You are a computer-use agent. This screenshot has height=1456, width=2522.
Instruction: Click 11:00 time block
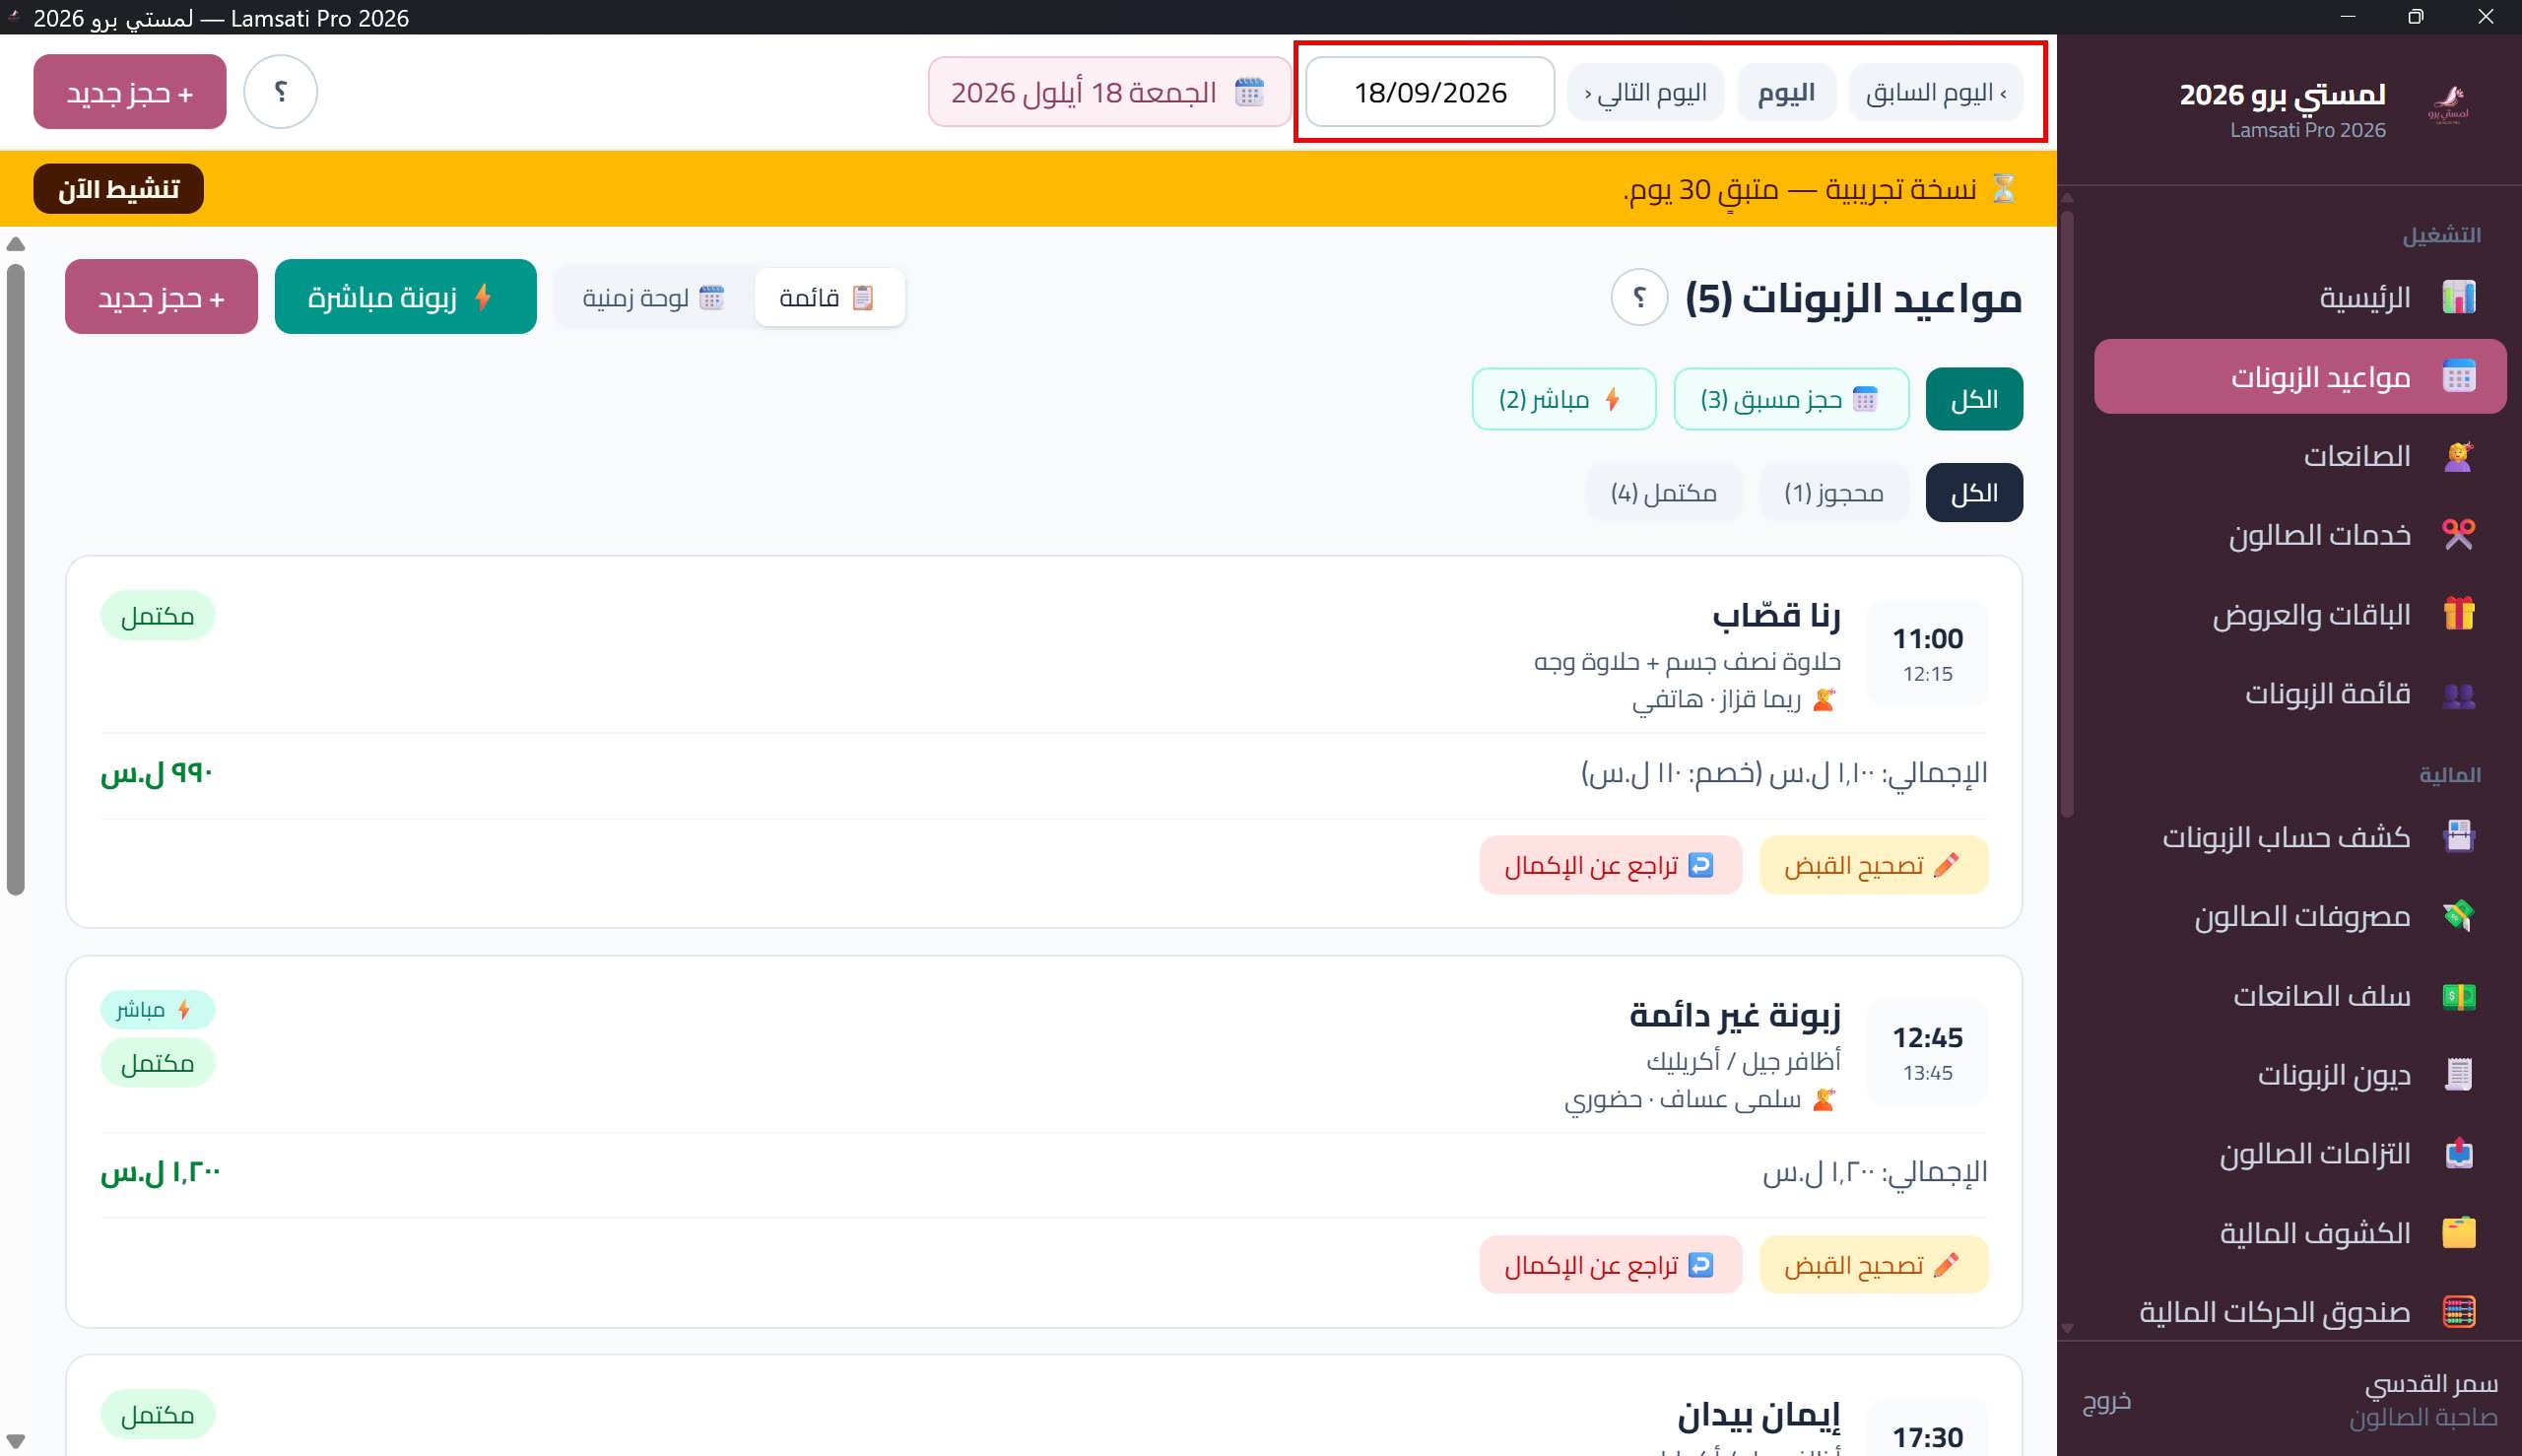1927,653
